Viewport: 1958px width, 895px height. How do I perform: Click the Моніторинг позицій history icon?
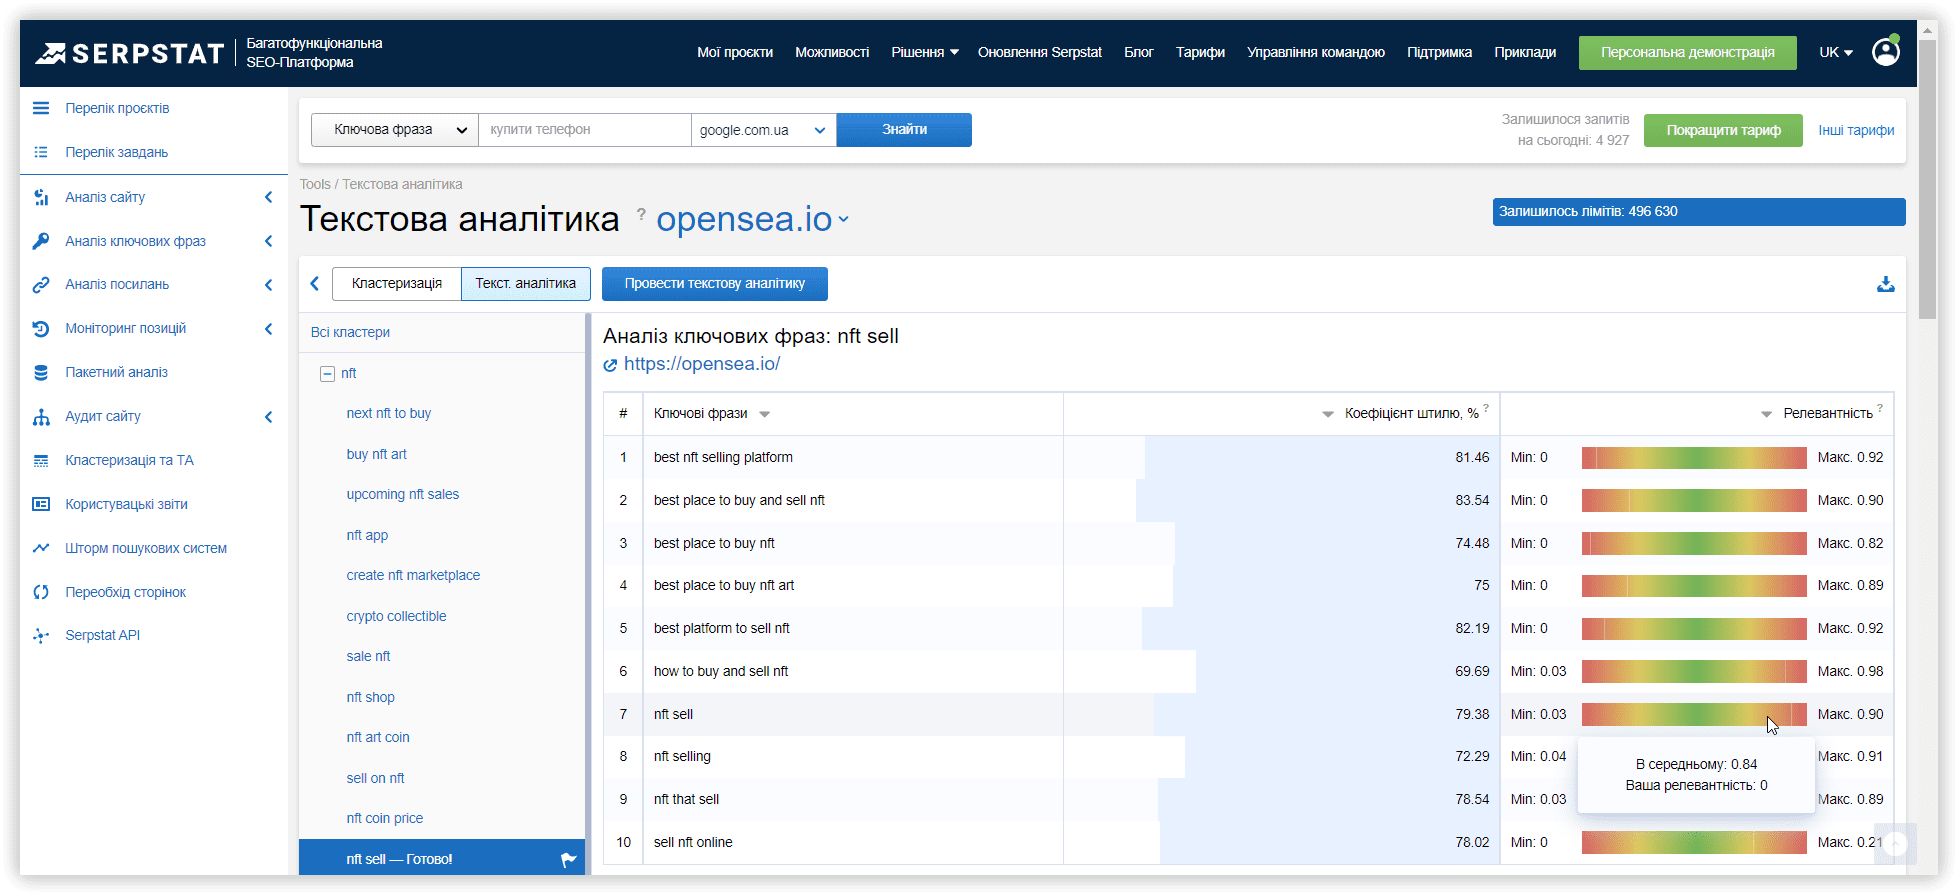pos(41,328)
